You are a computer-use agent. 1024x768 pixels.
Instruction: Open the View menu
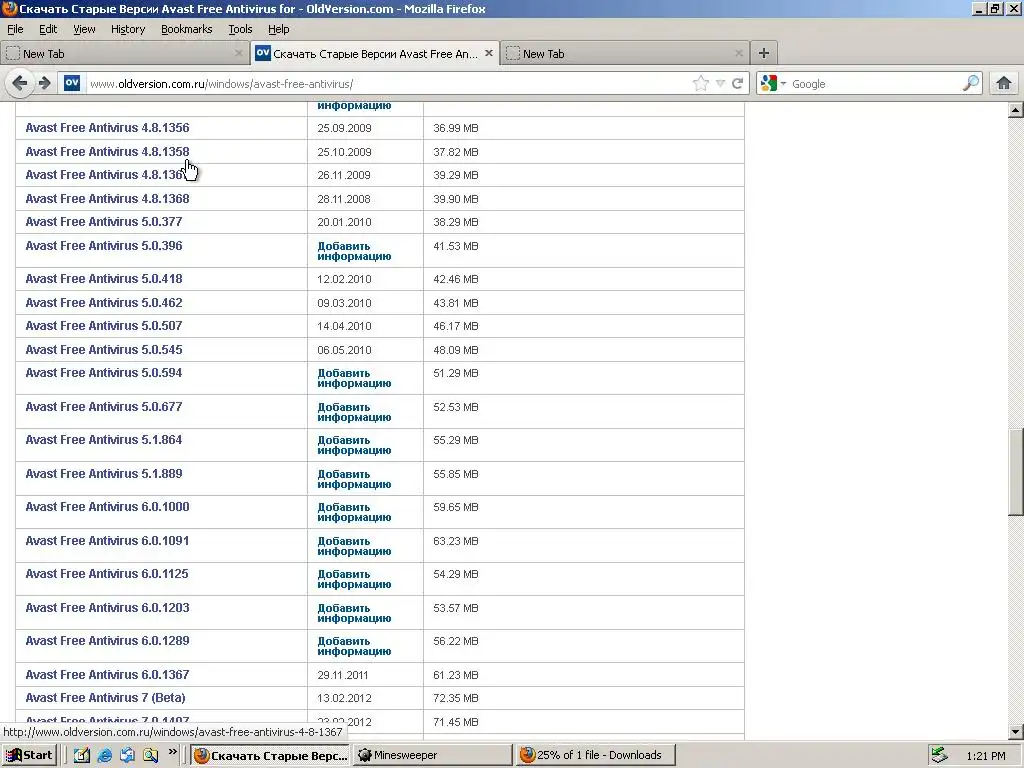[84, 29]
